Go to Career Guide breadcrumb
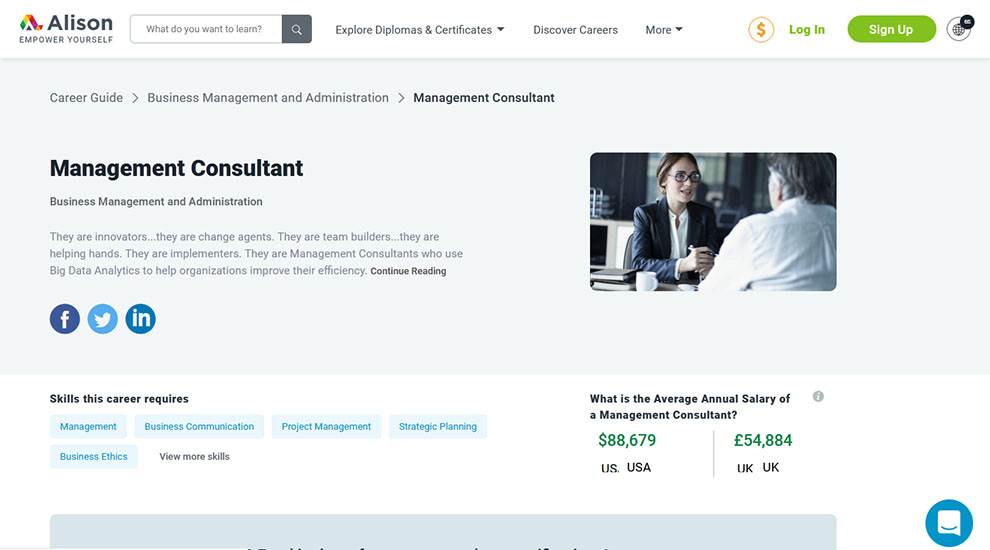The width and height of the screenshot is (990, 550). click(86, 98)
